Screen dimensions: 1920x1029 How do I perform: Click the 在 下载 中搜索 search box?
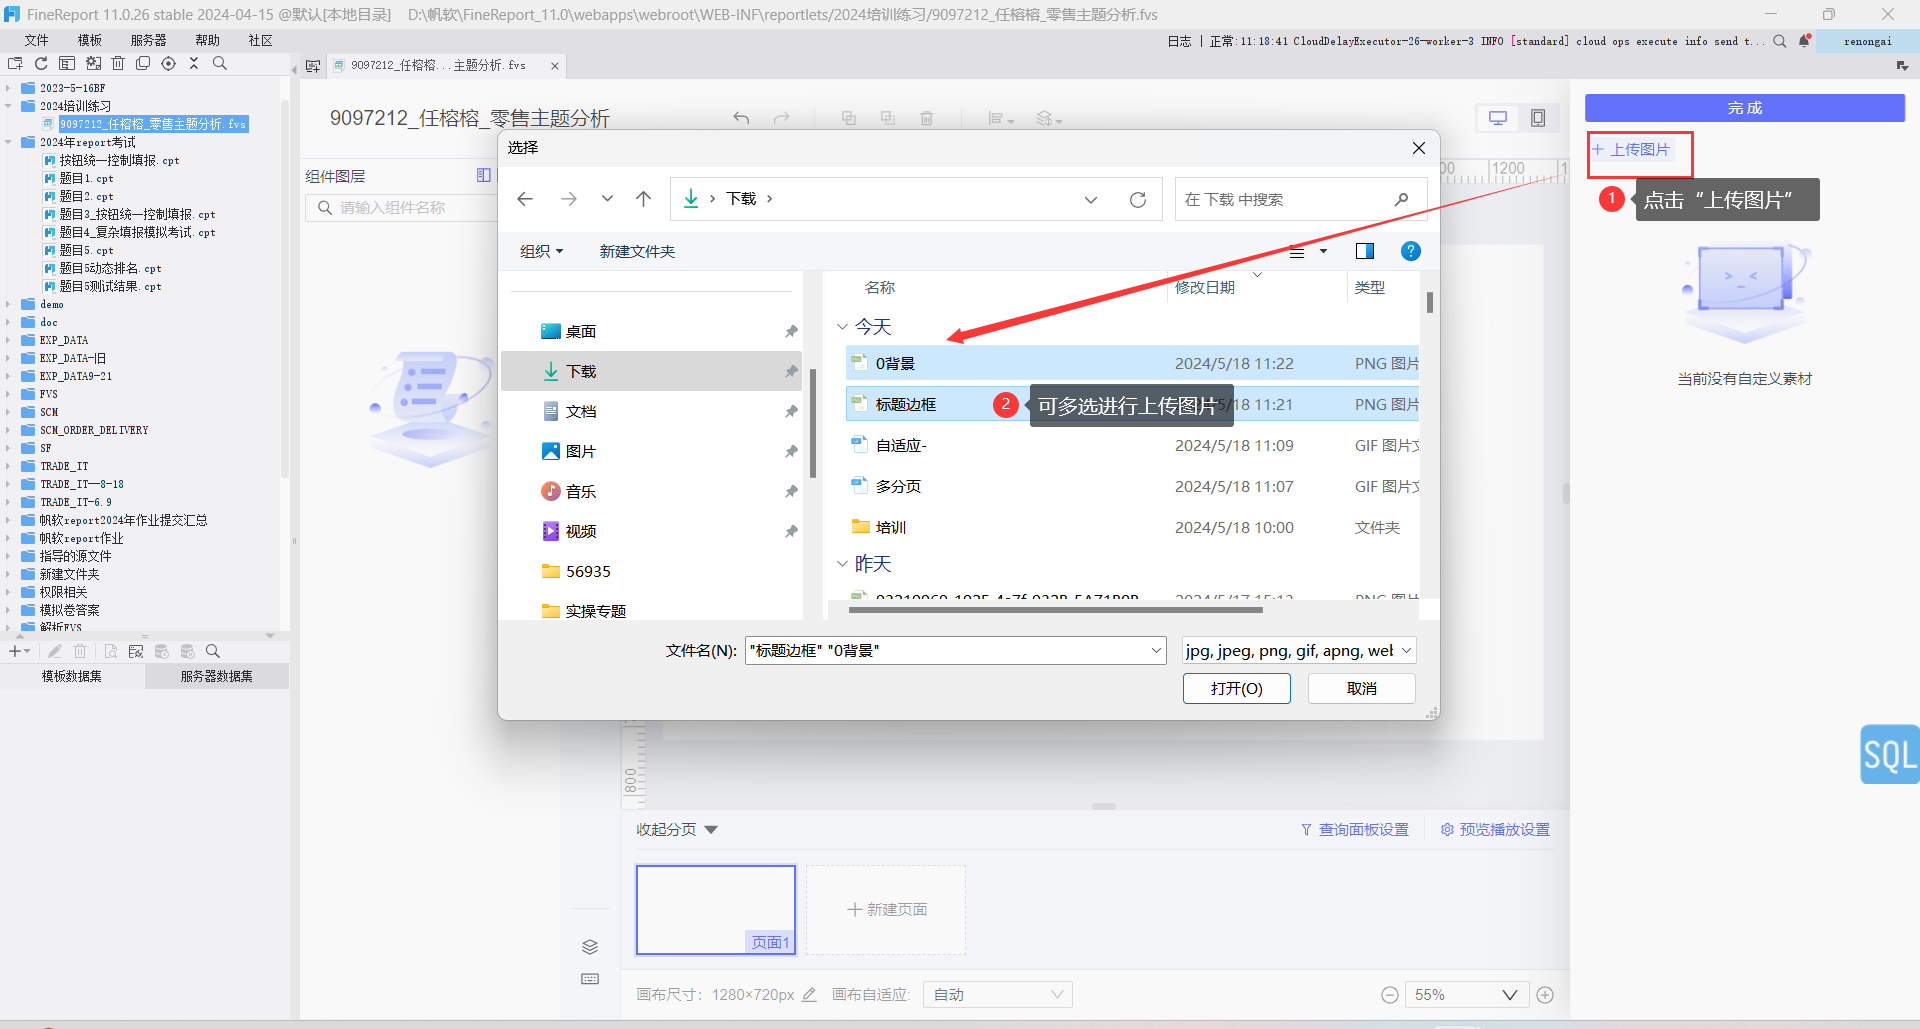coord(1300,200)
